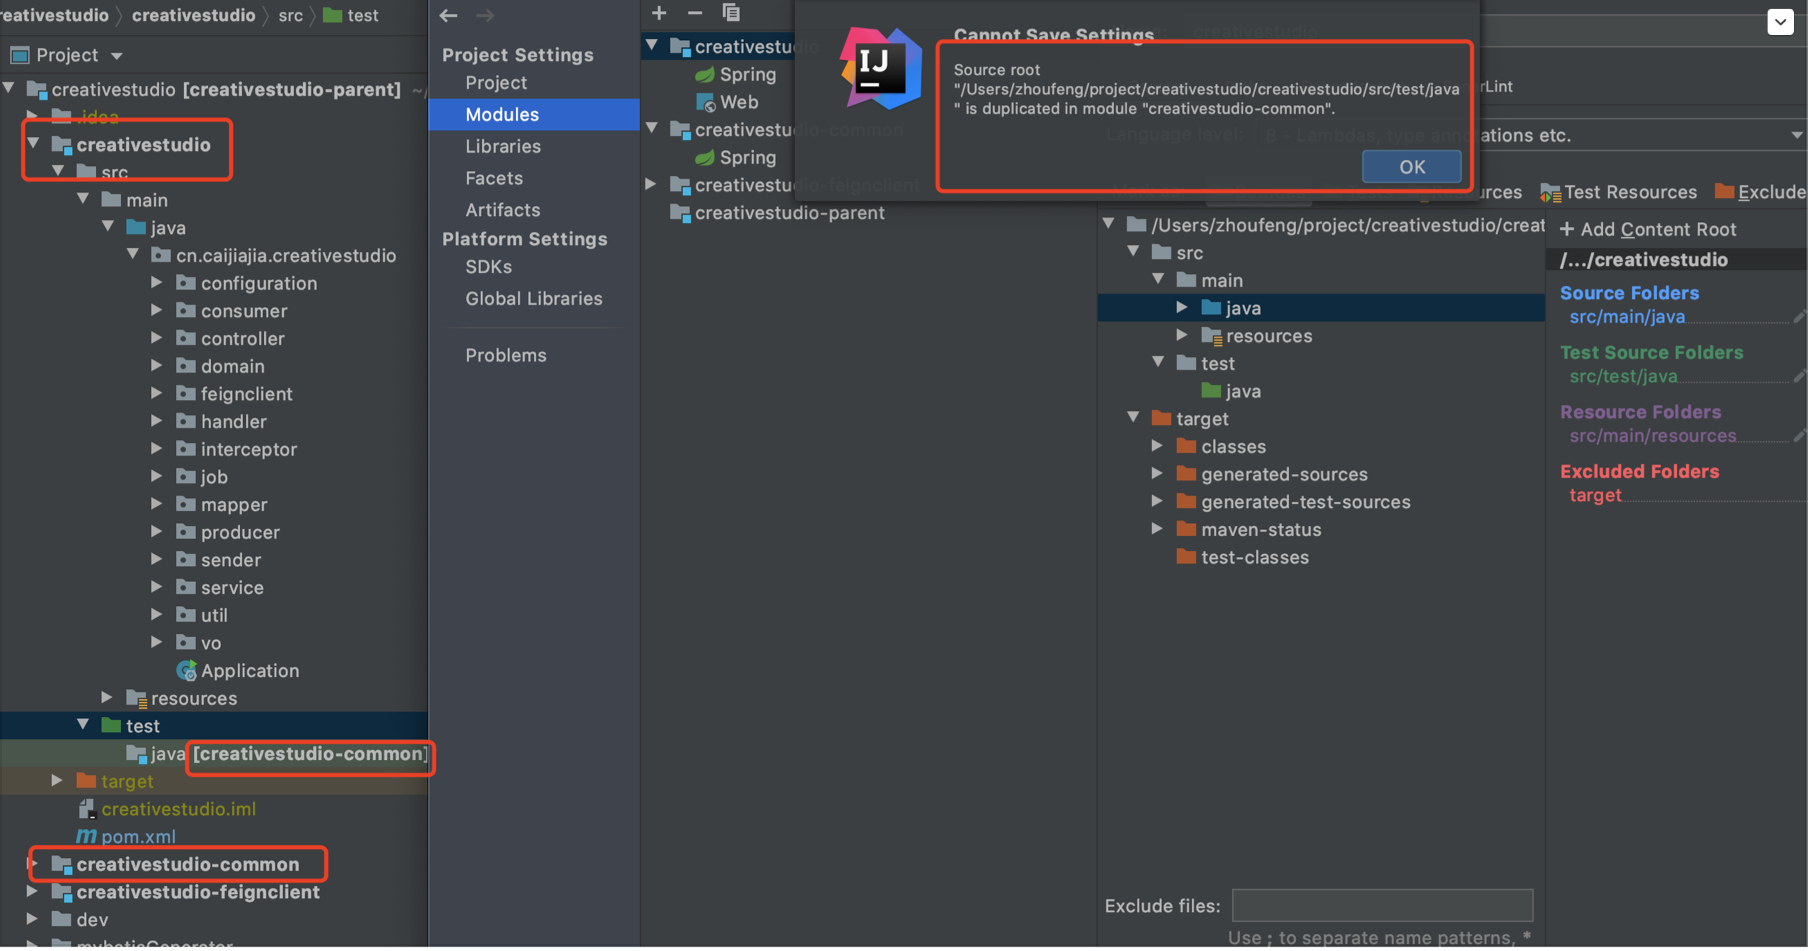The width and height of the screenshot is (1808, 951).
Task: Expand creativestudio-feignclient in the modules list
Action: tap(651, 184)
